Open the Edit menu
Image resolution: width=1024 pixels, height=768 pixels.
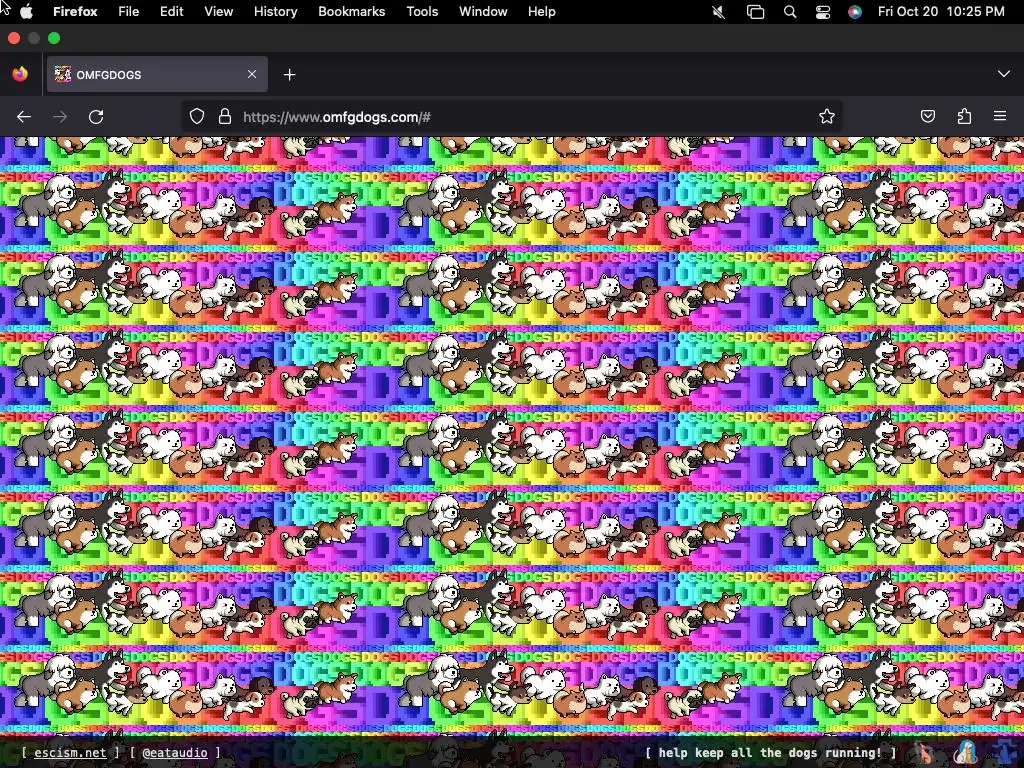click(172, 12)
